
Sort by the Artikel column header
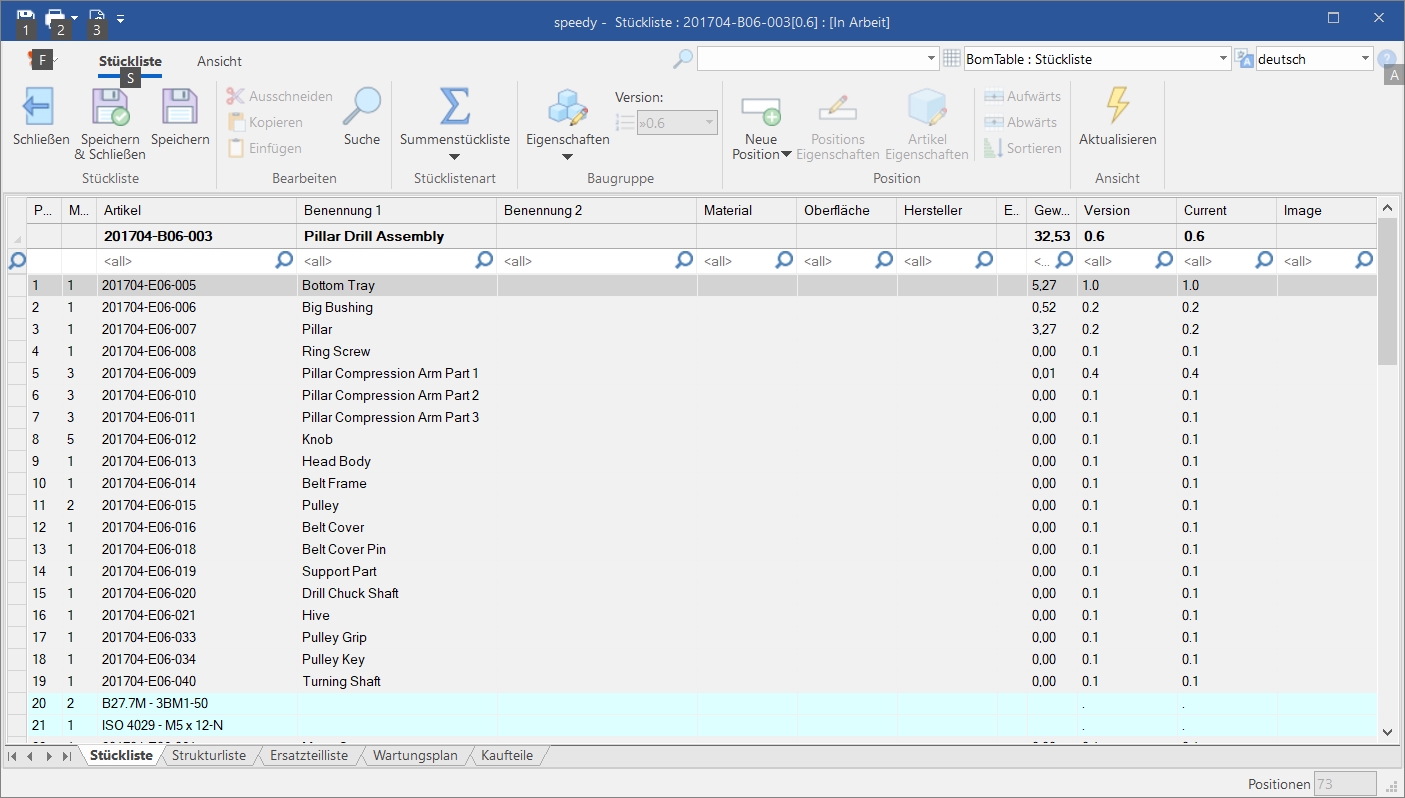196,211
